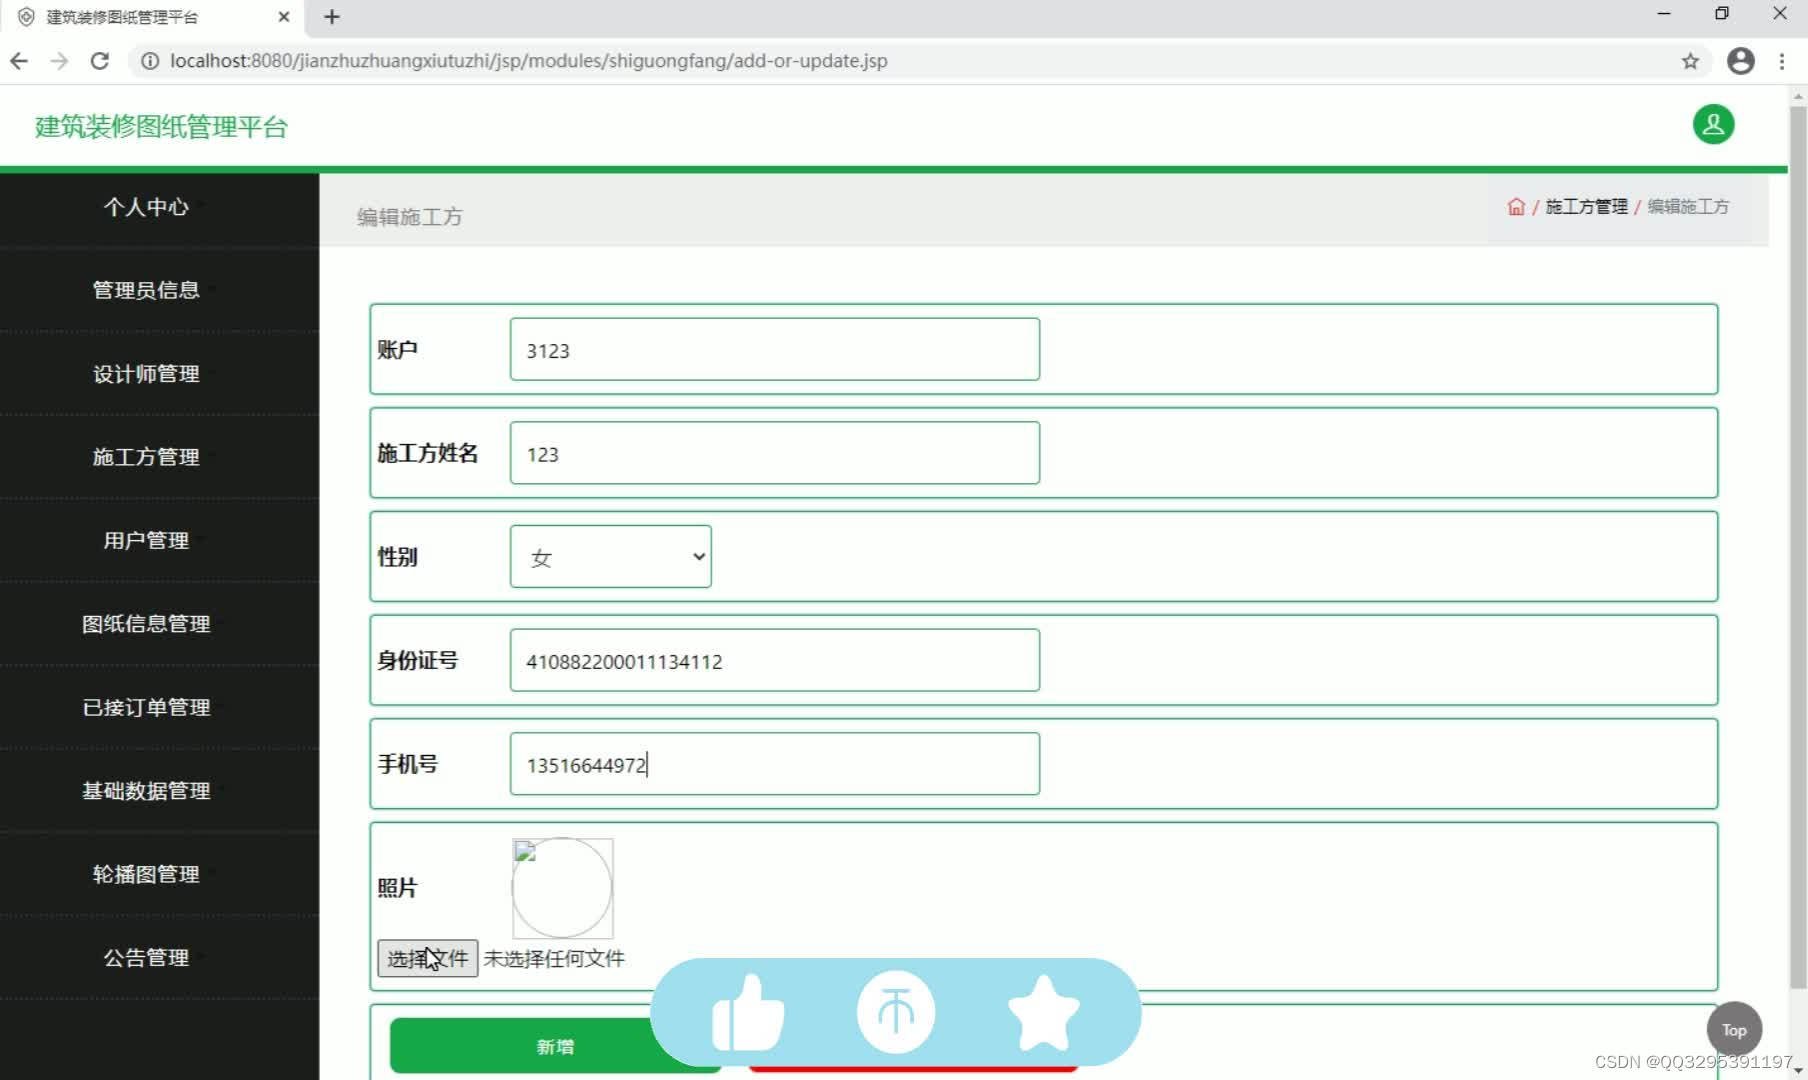1808x1080 pixels.
Task: Reload the page
Action: point(100,61)
